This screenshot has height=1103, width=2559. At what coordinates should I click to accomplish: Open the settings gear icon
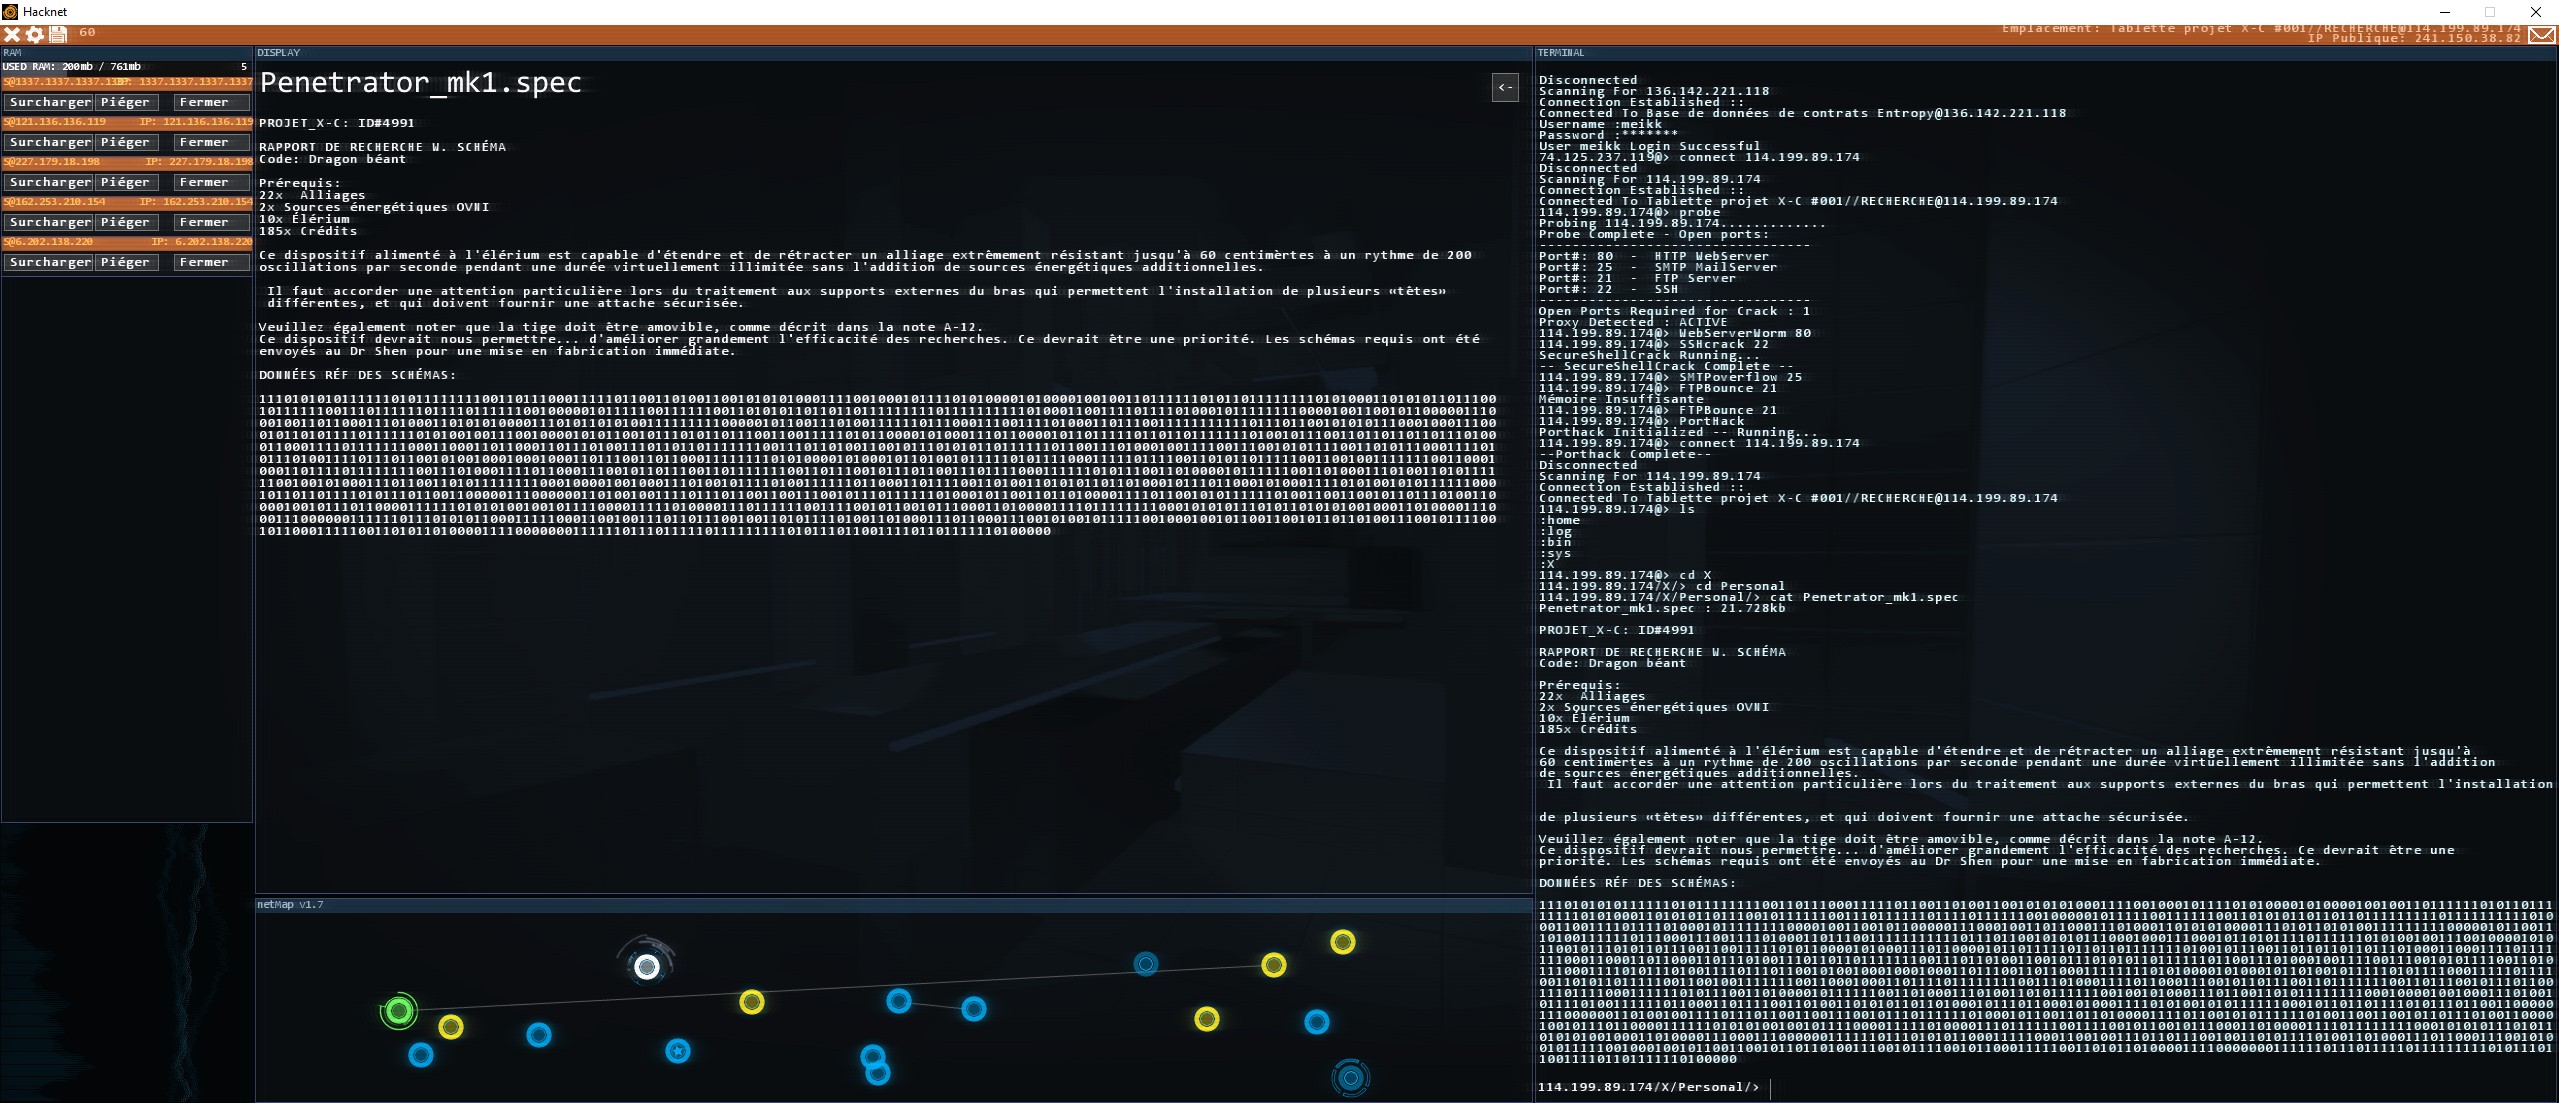[35, 35]
